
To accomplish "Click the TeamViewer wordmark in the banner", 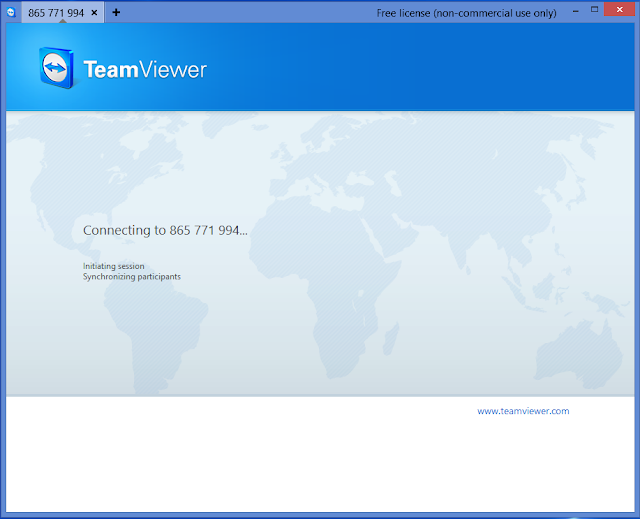I will click(145, 69).
